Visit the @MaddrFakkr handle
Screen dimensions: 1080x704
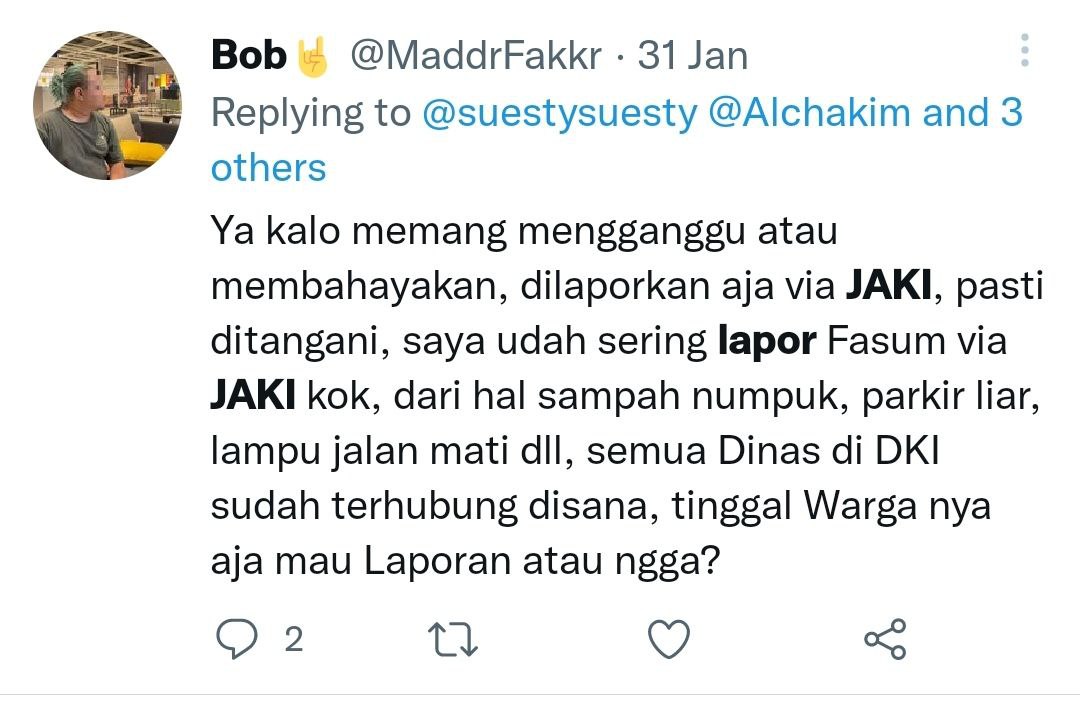[x=476, y=56]
